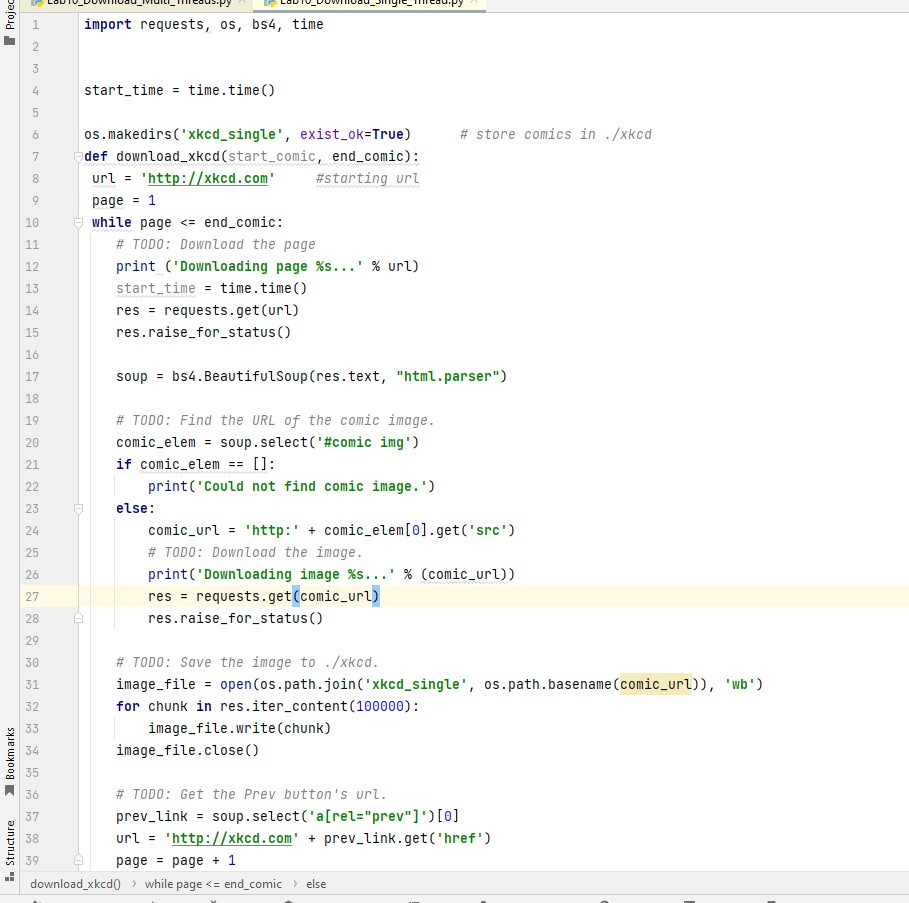Click 'image_file.write(chunk)' on line 33

point(239,729)
